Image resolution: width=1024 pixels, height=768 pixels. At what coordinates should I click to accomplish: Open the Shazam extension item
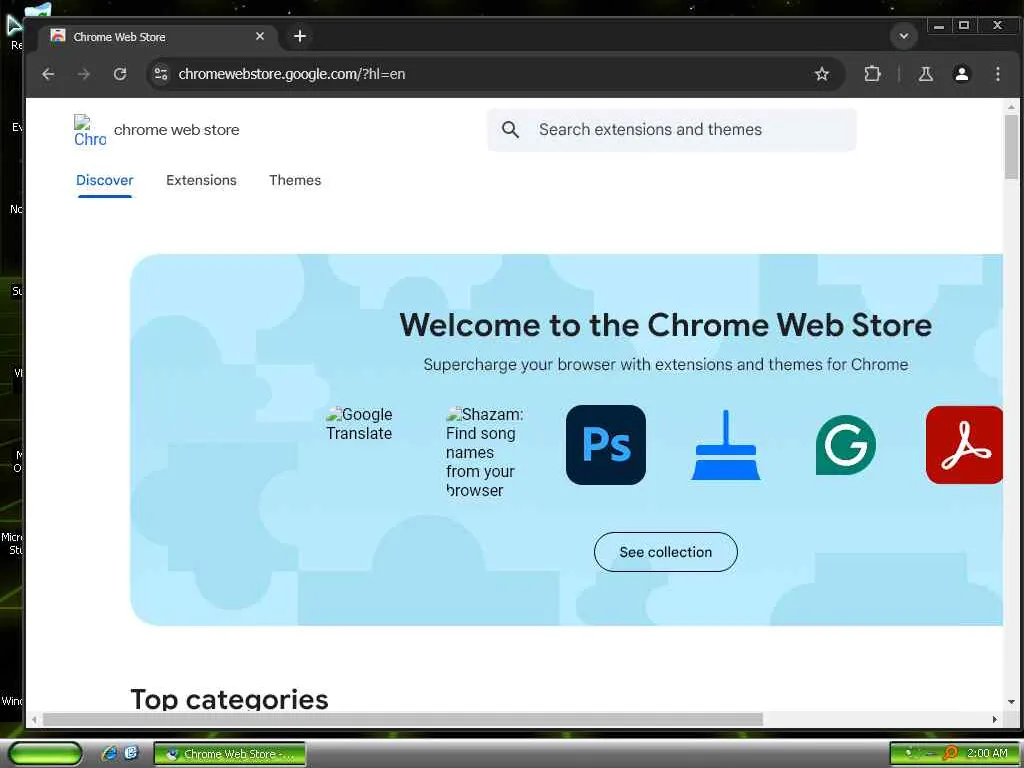pos(485,452)
